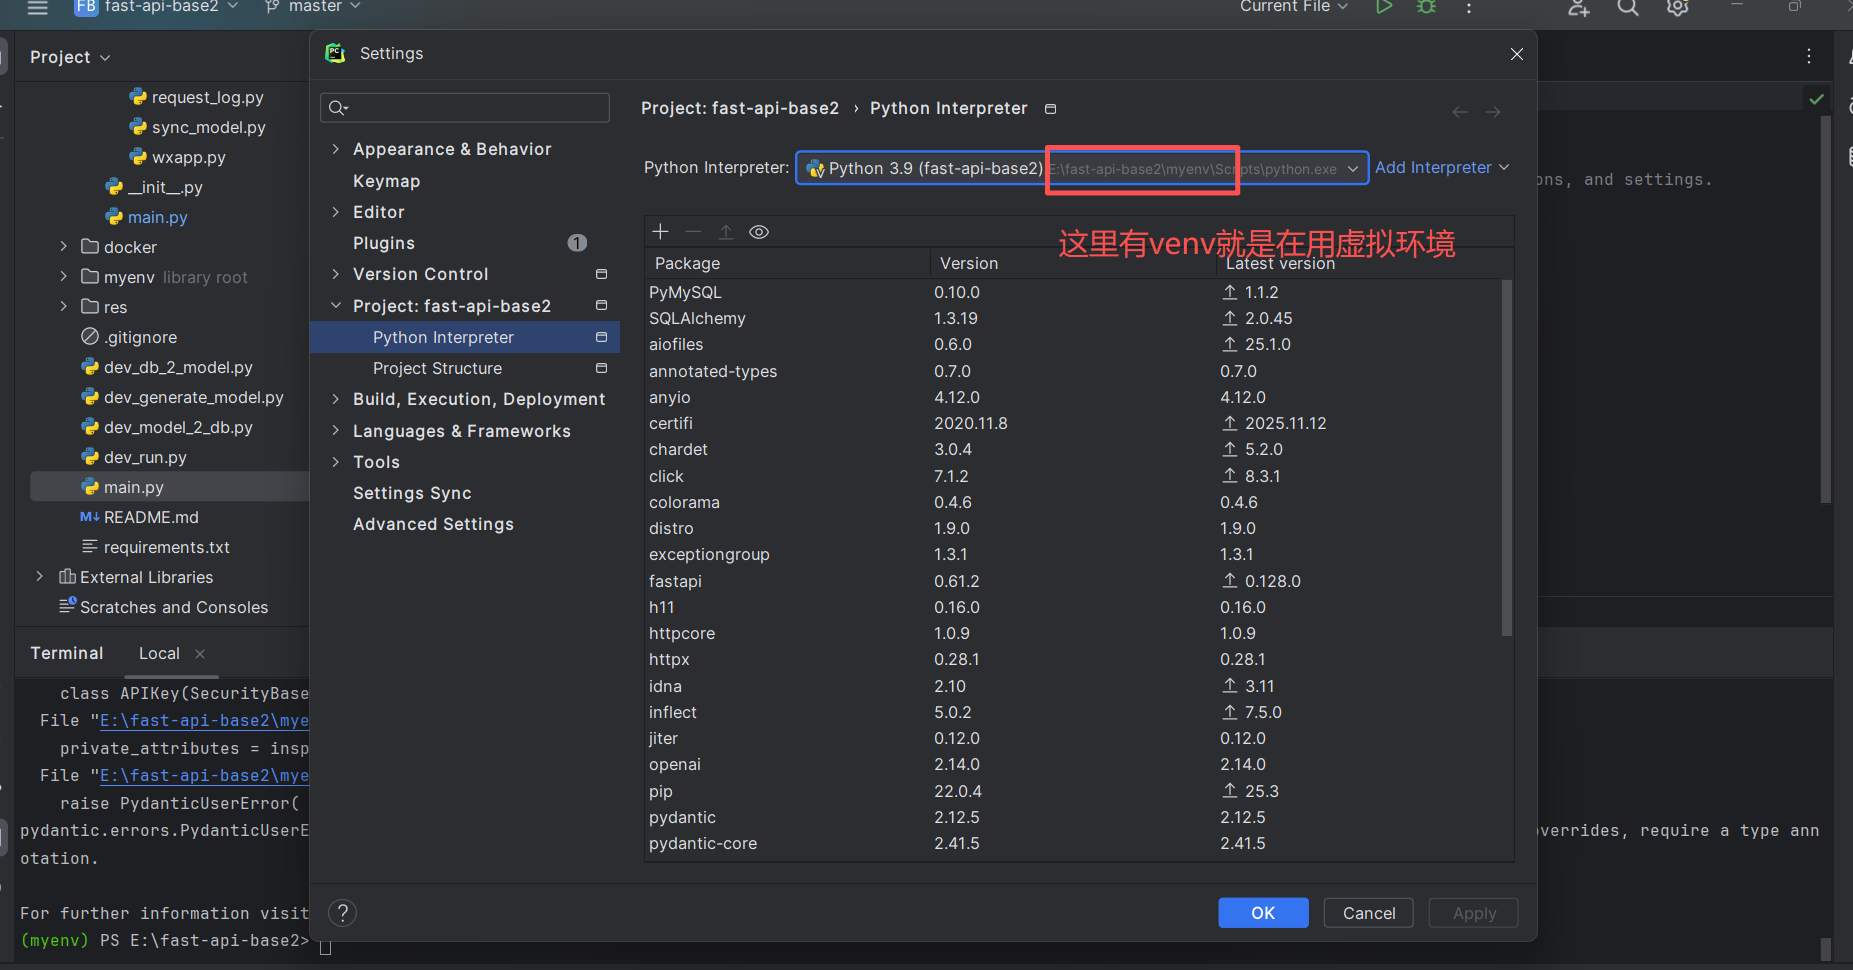Click the Debug bug icon

coord(1427,7)
